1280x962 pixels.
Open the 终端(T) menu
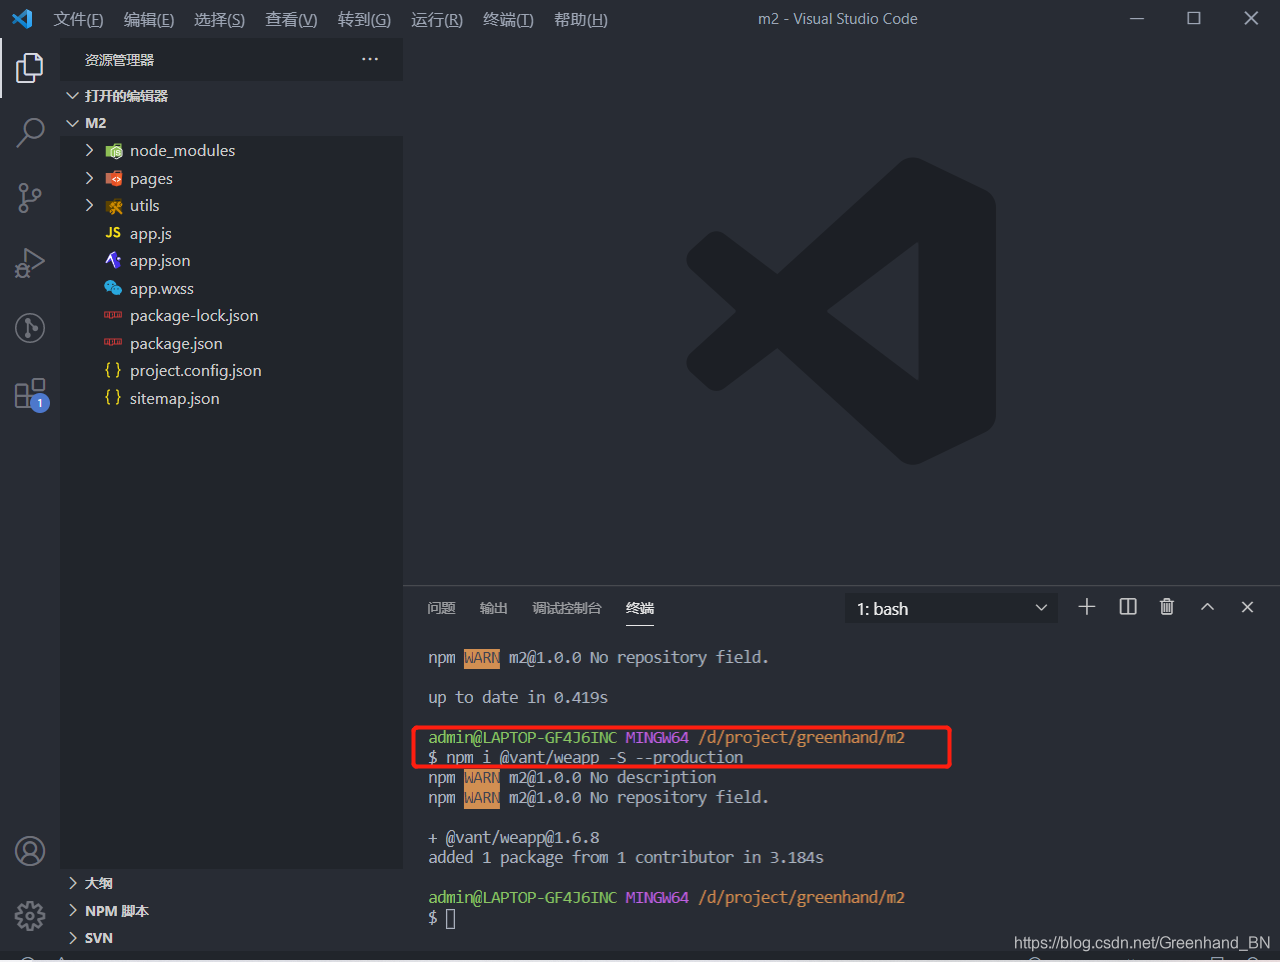pyautogui.click(x=508, y=19)
